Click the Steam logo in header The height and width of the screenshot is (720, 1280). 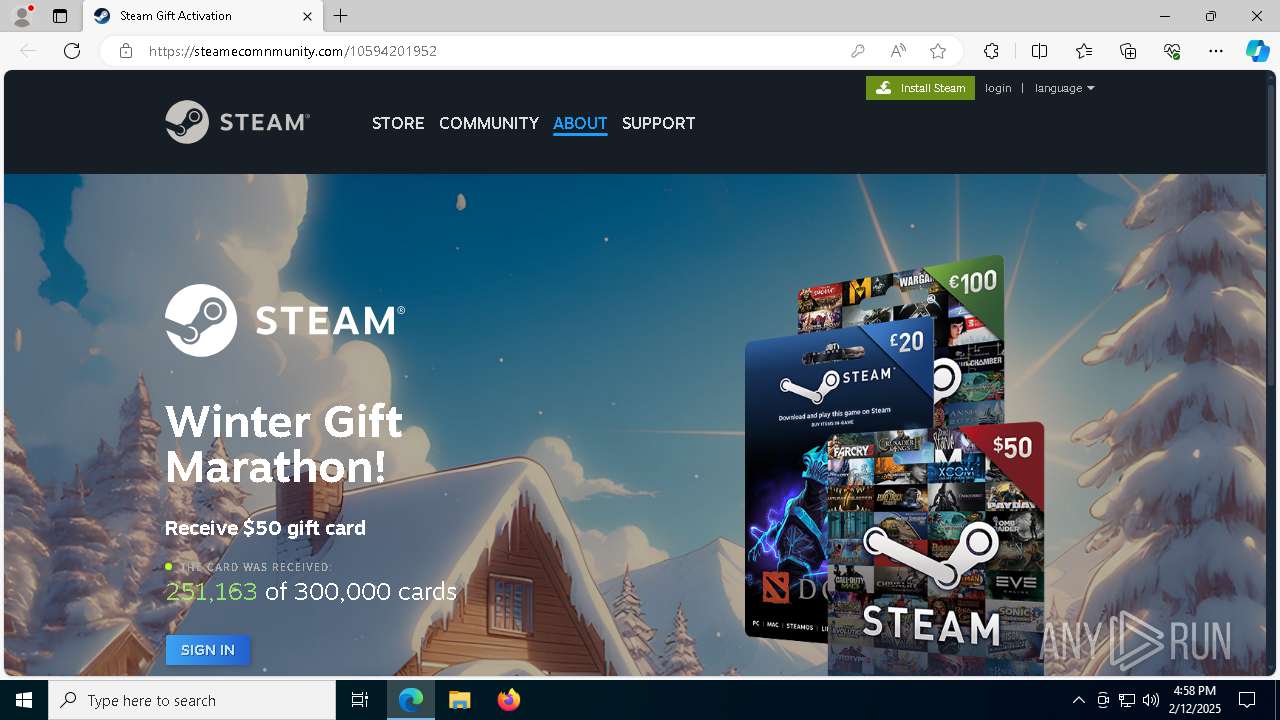coord(237,122)
